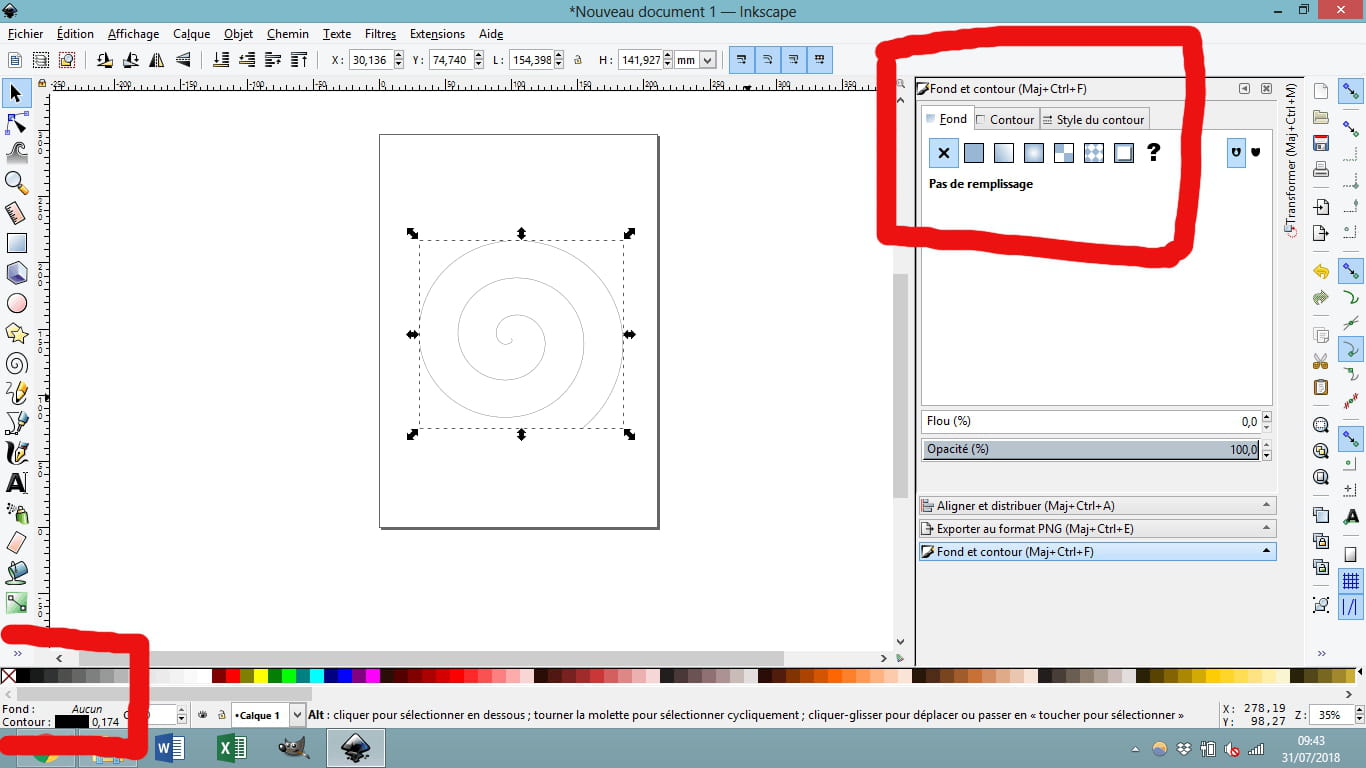Click the yellow Undo arrow
The image size is (1366, 768).
(x=1321, y=272)
